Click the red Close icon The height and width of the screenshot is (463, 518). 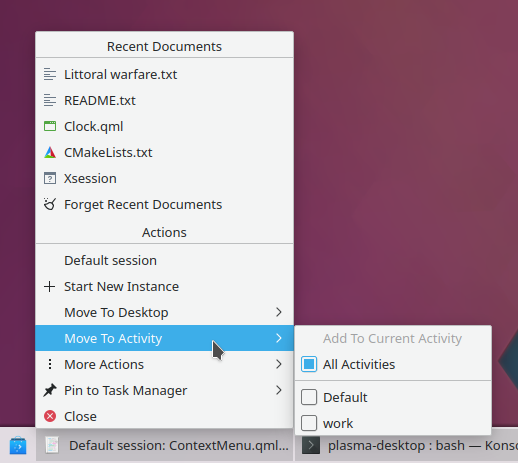[50, 416]
